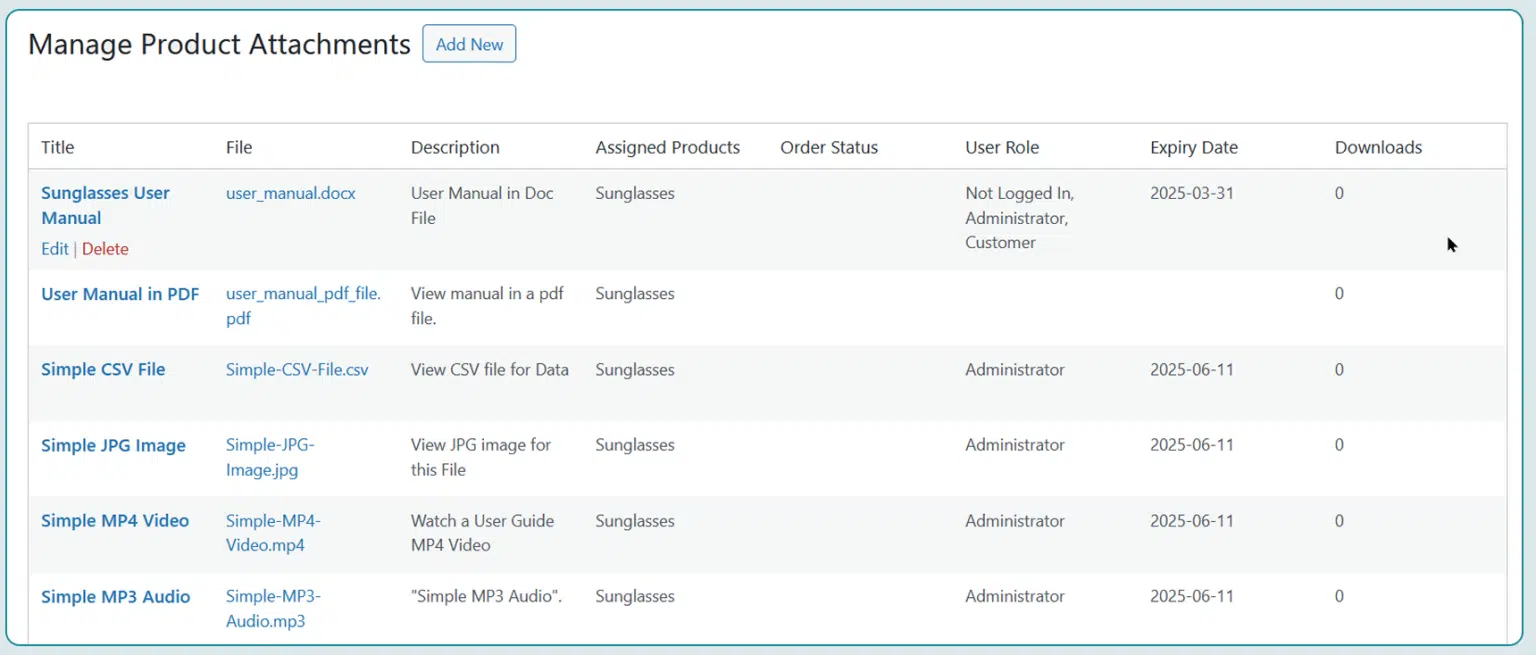This screenshot has height=655, width=1536.
Task: Click the Assigned Products column header
Action: click(x=667, y=148)
